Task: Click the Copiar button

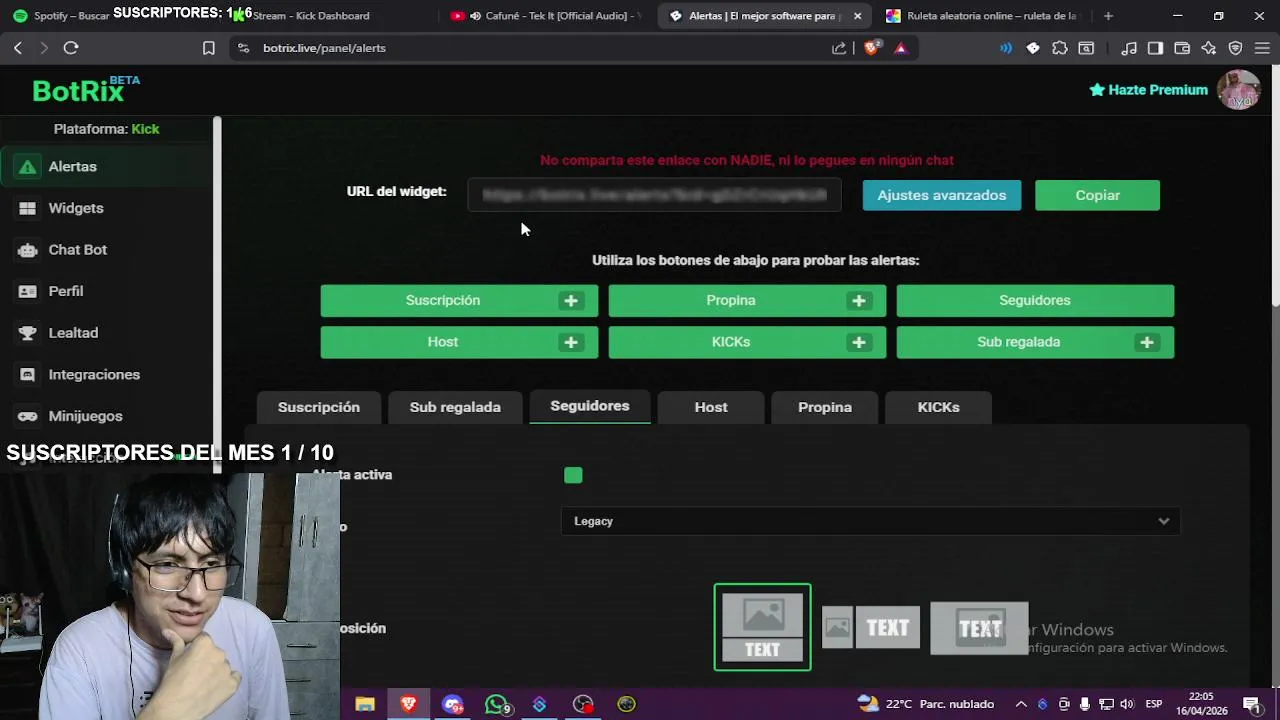Action: 1097,195
